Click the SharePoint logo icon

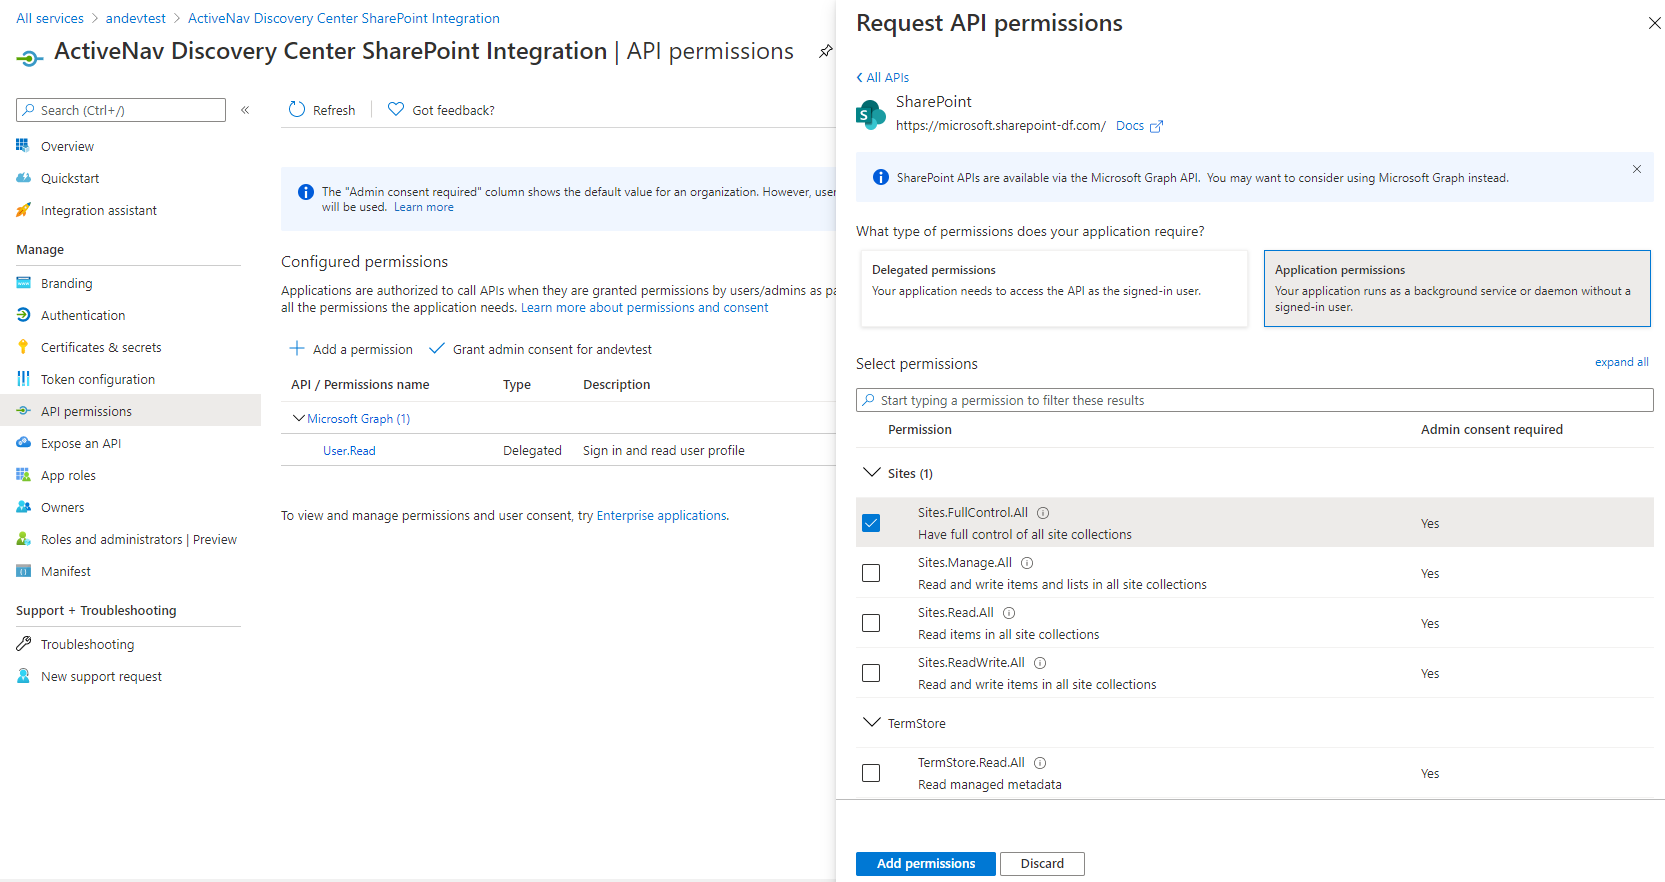click(x=871, y=114)
